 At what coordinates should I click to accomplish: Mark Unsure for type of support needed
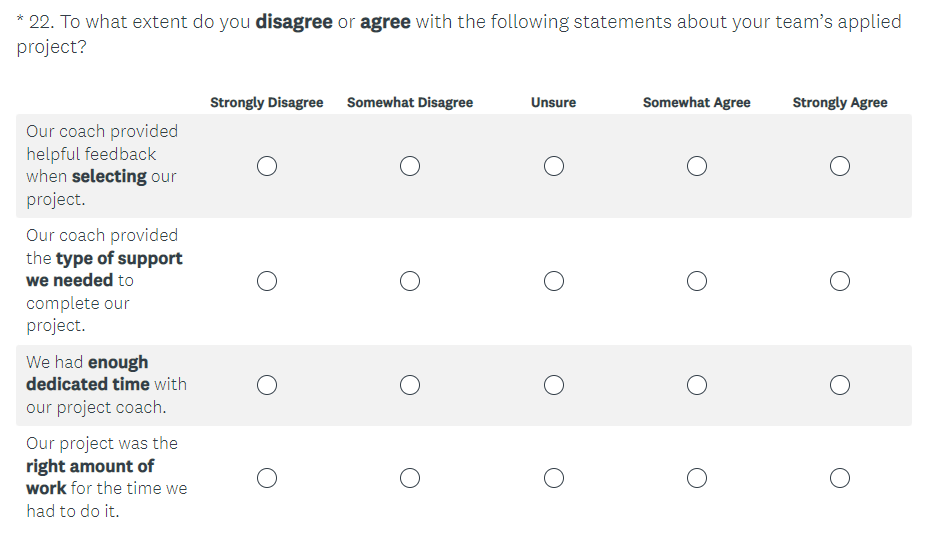pos(554,281)
